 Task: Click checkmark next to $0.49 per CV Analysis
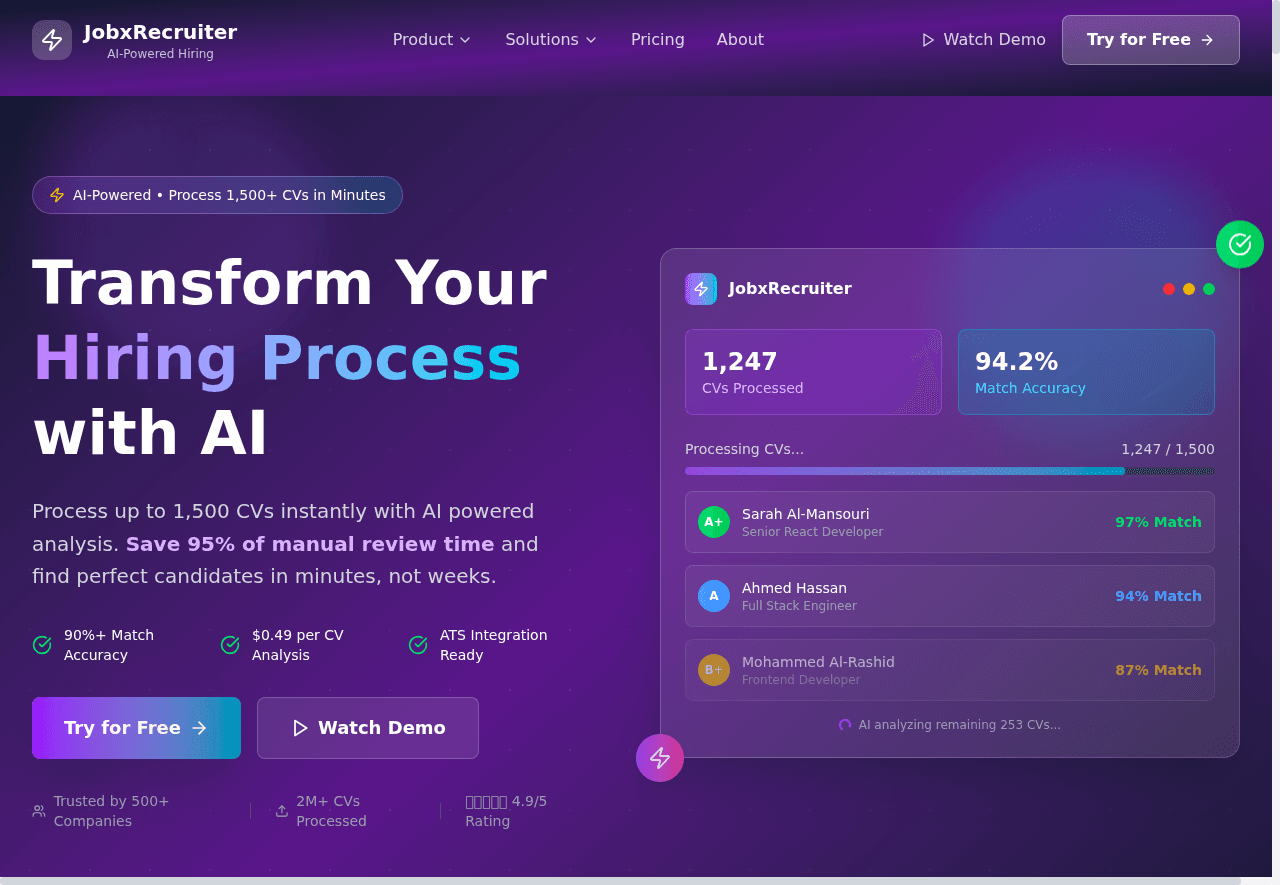click(x=230, y=645)
